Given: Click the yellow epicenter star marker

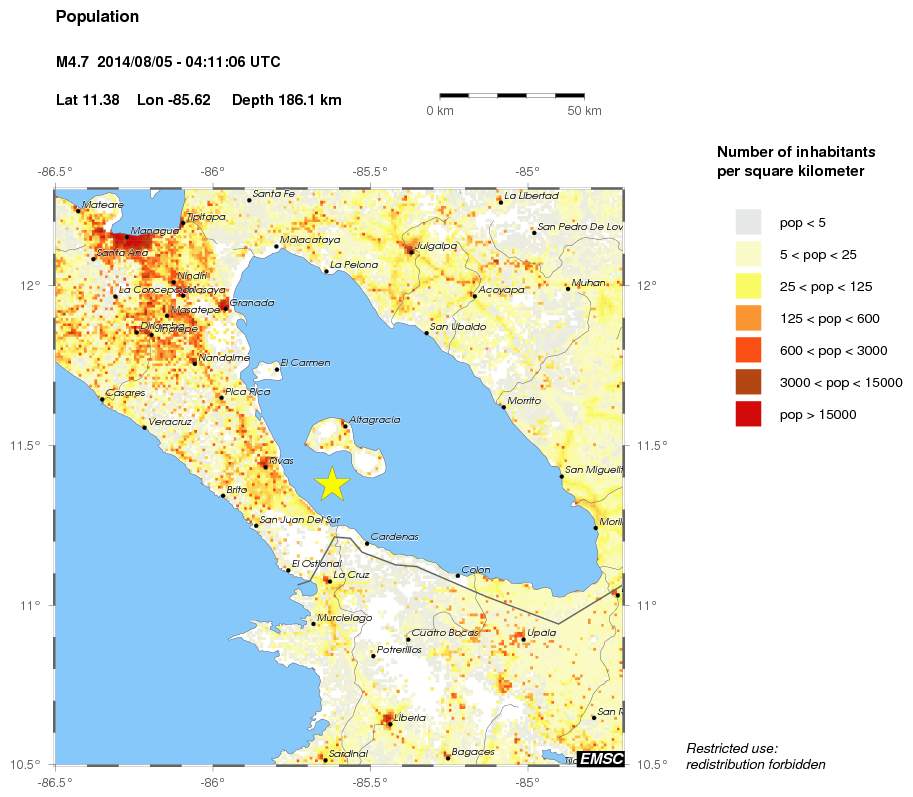Looking at the screenshot, I should point(332,483).
